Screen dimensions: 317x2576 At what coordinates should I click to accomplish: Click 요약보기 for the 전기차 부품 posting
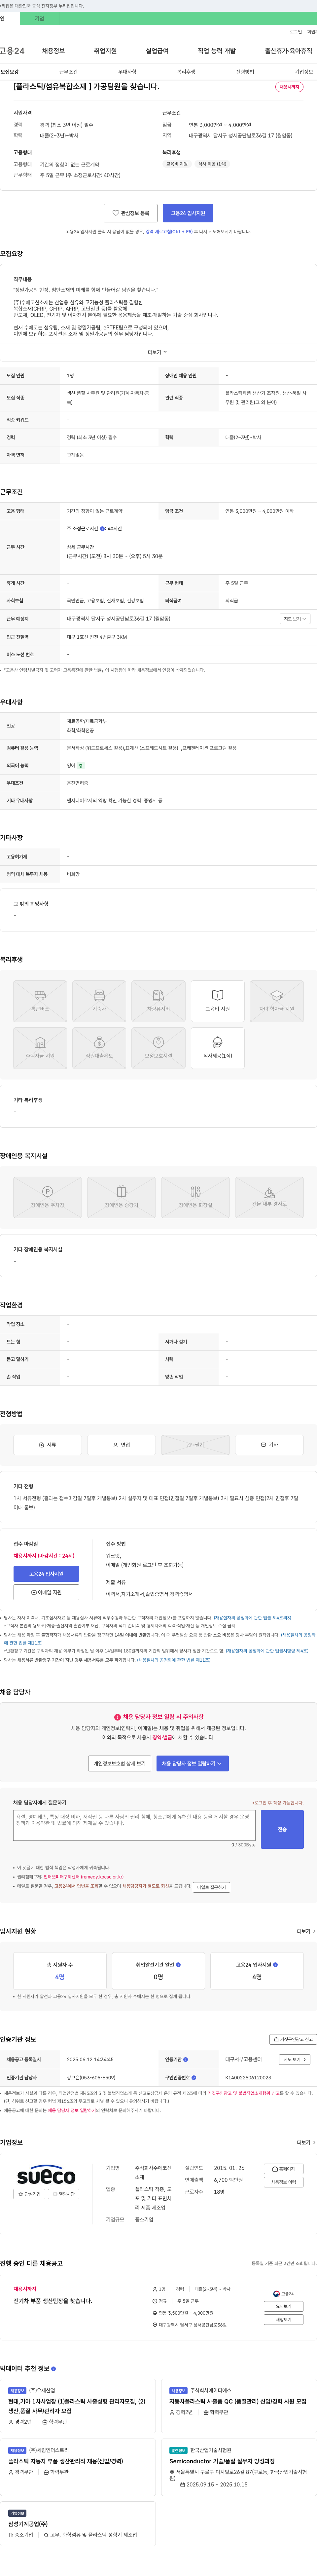284,2306
